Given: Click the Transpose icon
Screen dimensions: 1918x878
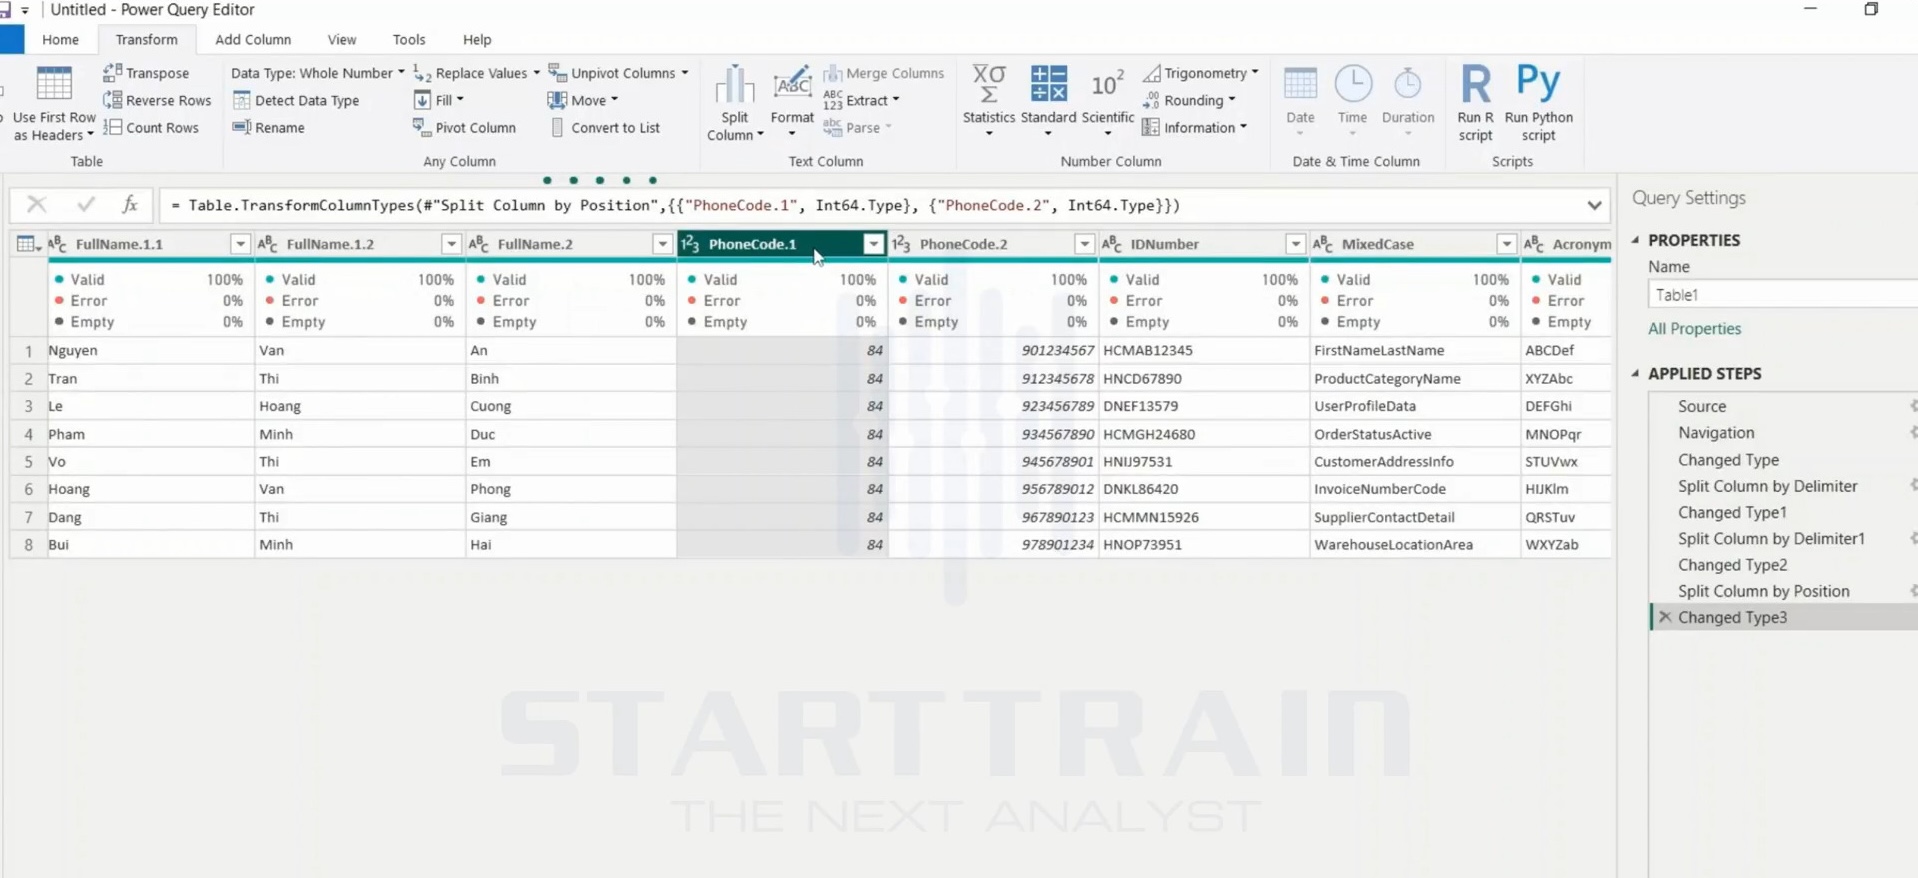Looking at the screenshot, I should [x=113, y=73].
